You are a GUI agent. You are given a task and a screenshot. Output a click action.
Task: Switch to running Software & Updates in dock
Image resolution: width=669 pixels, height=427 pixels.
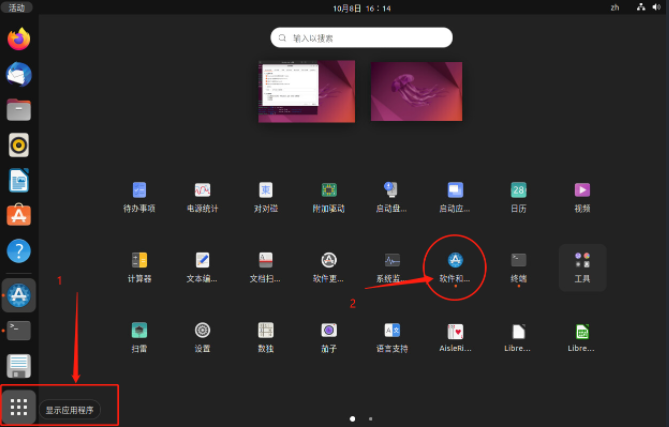(x=19, y=295)
